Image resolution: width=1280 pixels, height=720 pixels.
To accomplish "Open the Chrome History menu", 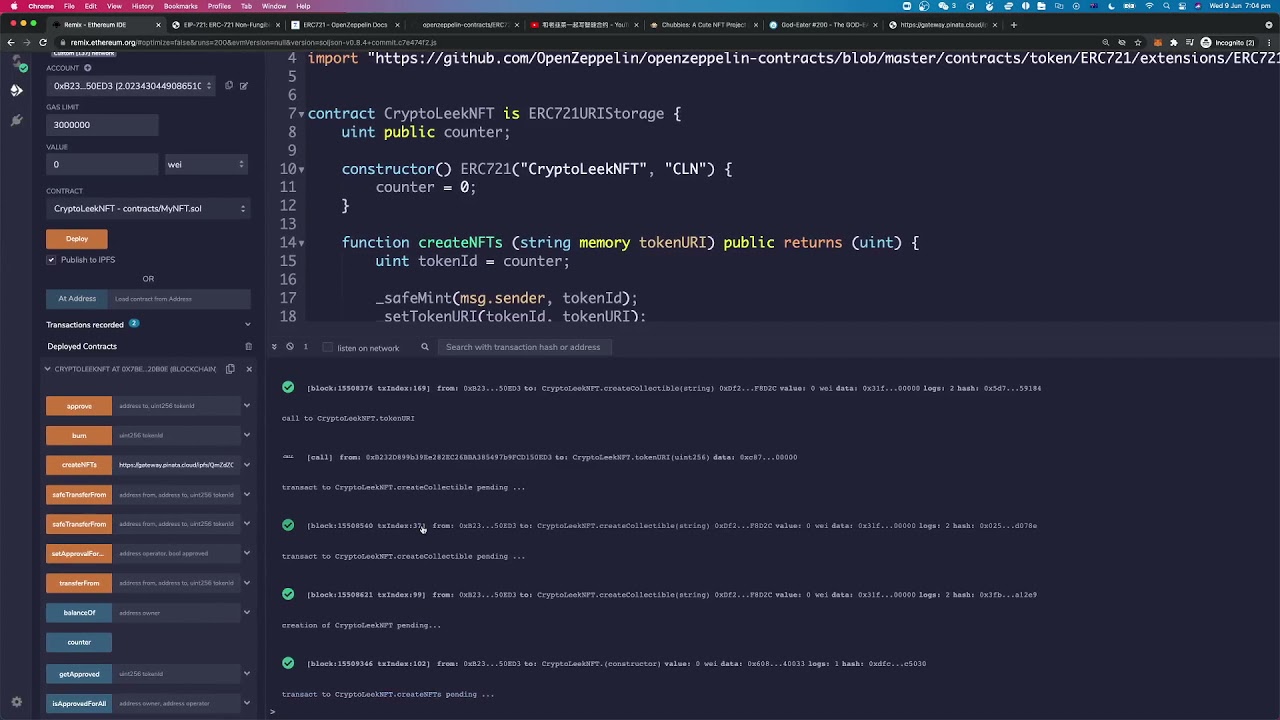I will [143, 6].
